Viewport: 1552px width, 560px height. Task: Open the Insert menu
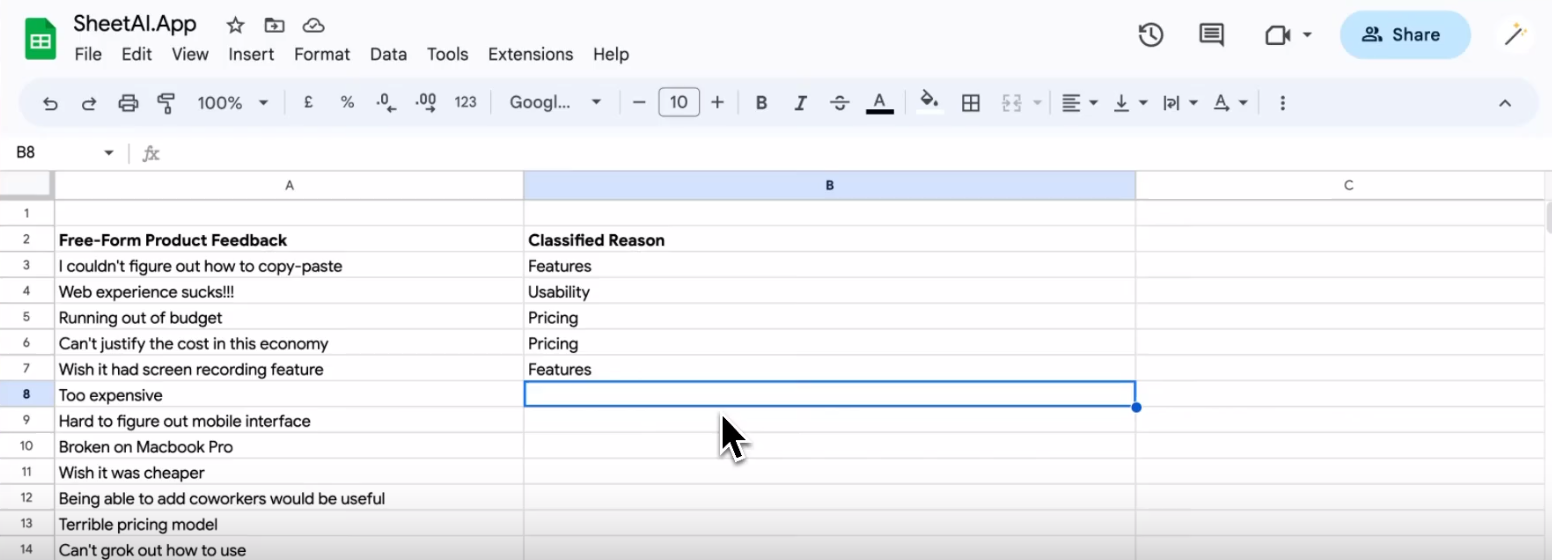click(251, 54)
